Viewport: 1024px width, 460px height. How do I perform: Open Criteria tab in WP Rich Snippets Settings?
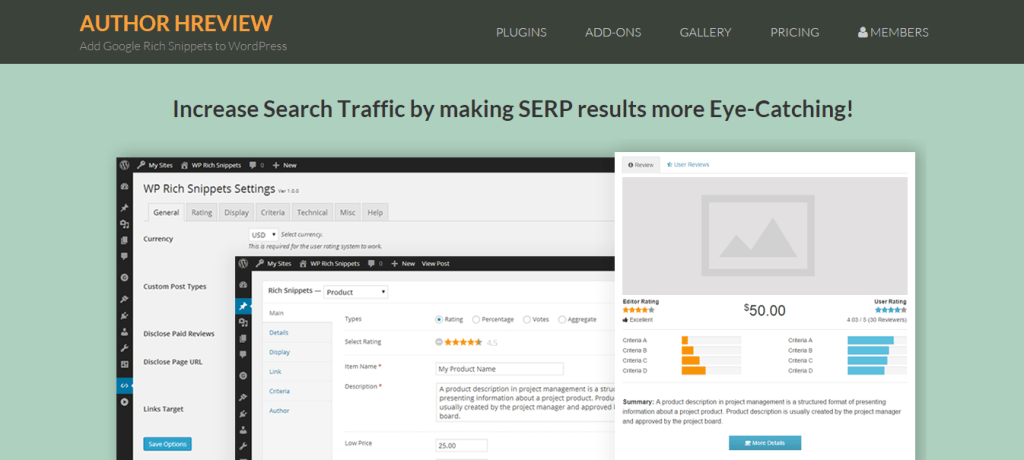[x=272, y=212]
